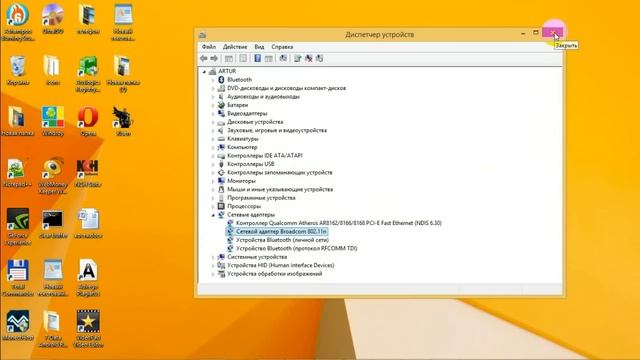Click the action pane toolbar icon

pyautogui.click(x=268, y=58)
